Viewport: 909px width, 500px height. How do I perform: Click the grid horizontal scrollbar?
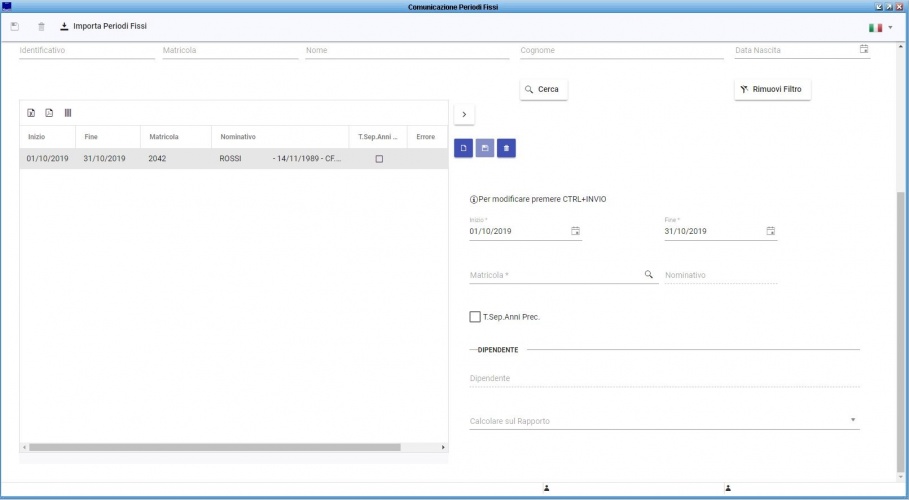[x=214, y=448]
